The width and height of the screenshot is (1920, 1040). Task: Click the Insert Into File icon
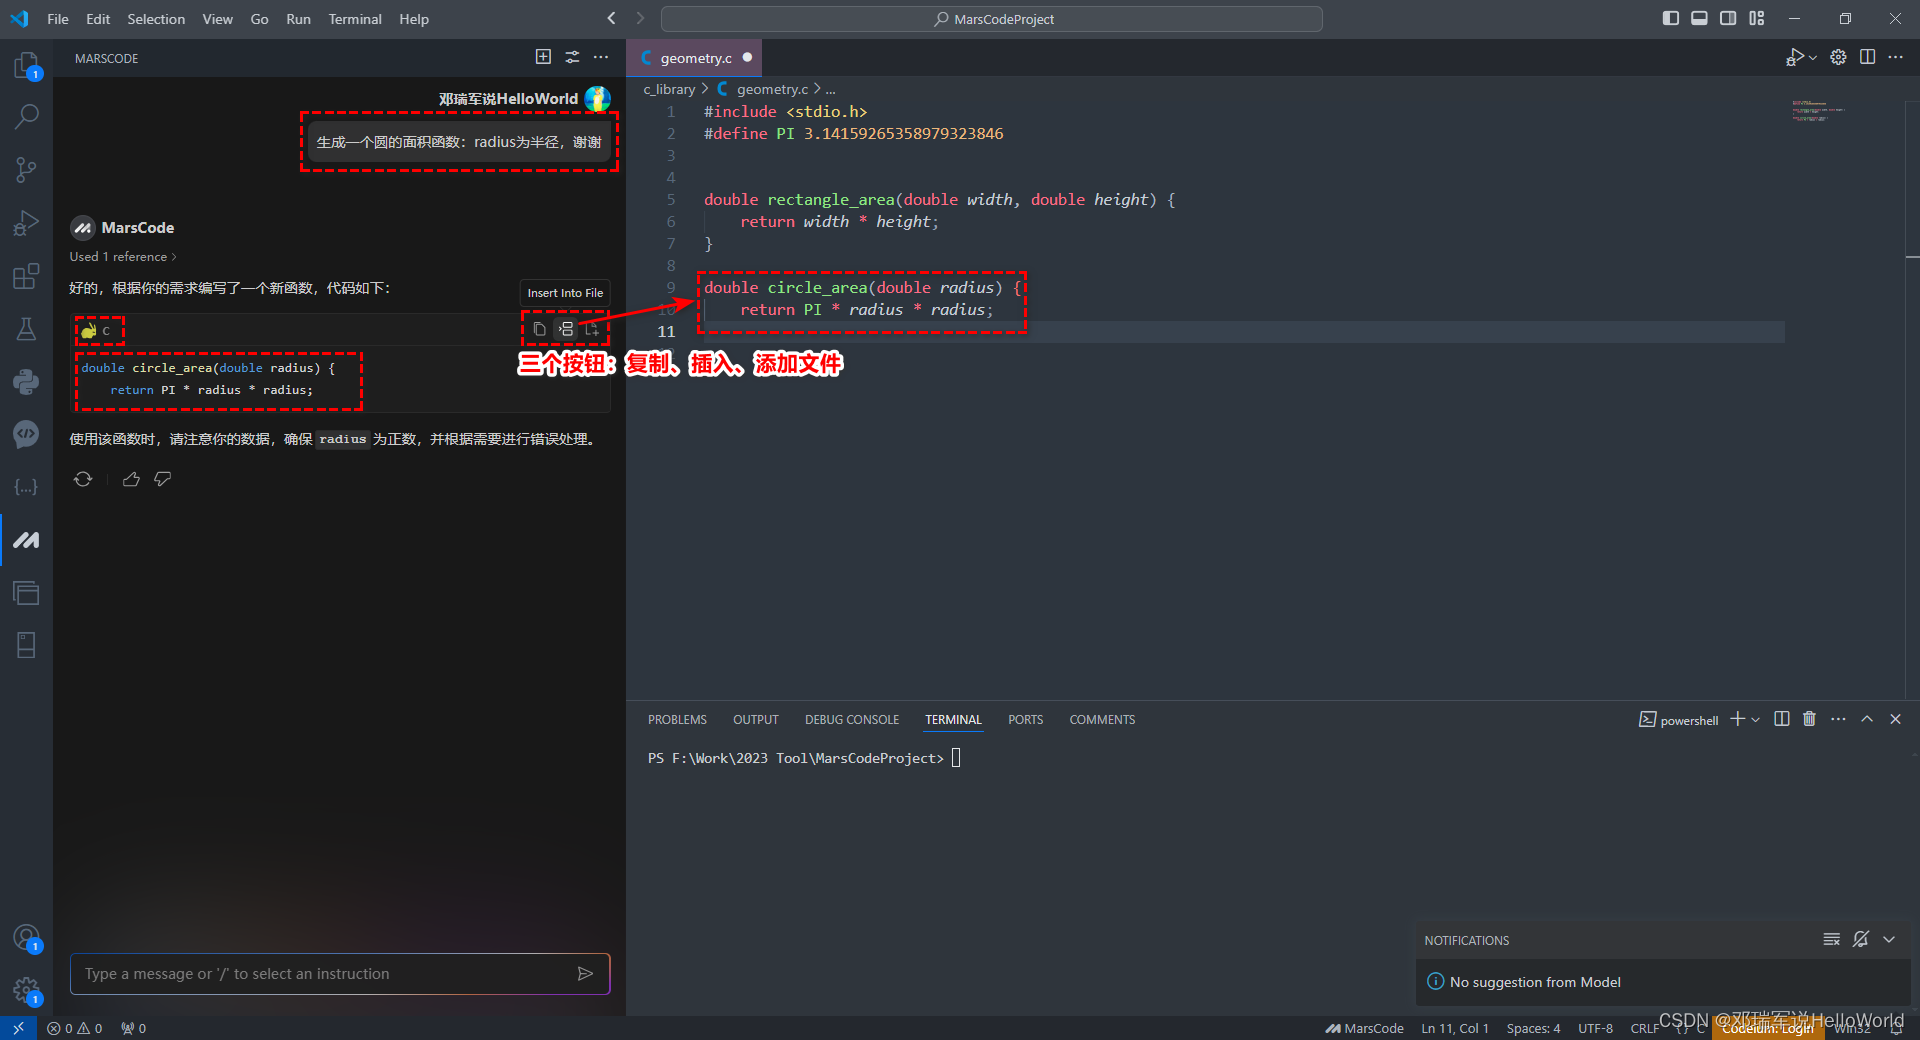[x=566, y=329]
